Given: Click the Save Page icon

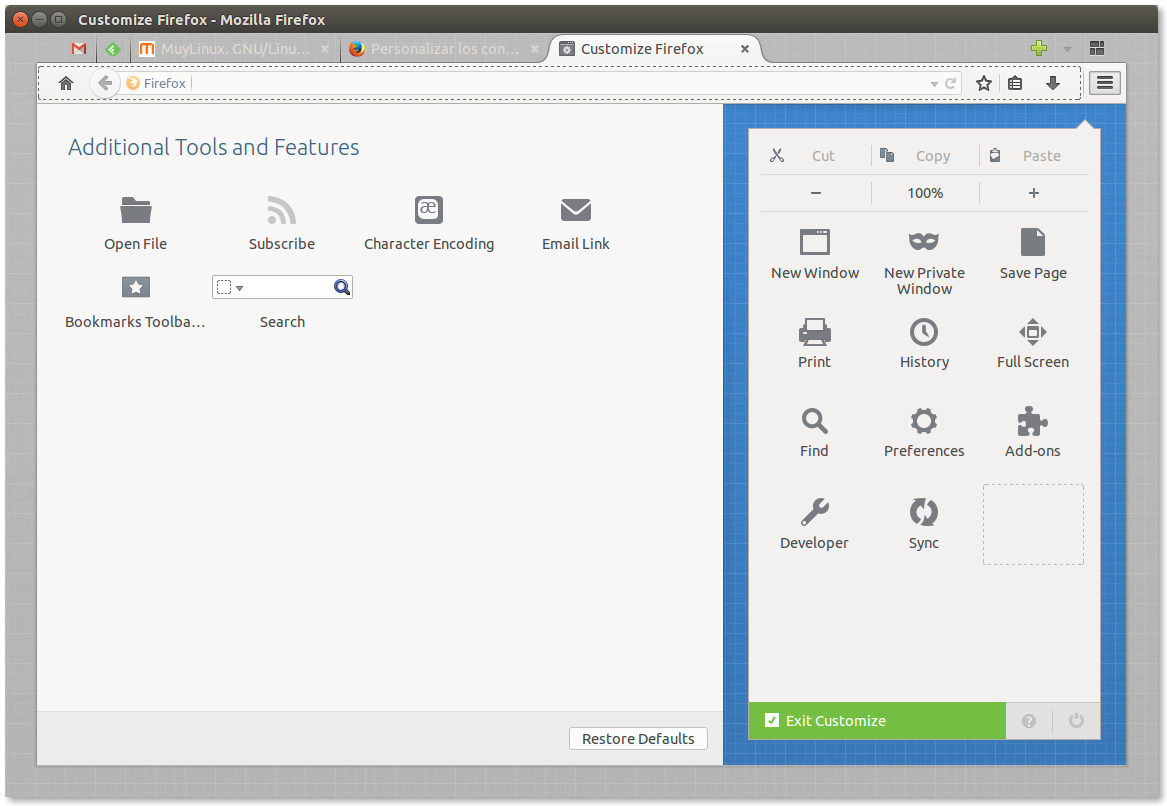Looking at the screenshot, I should point(1032,242).
